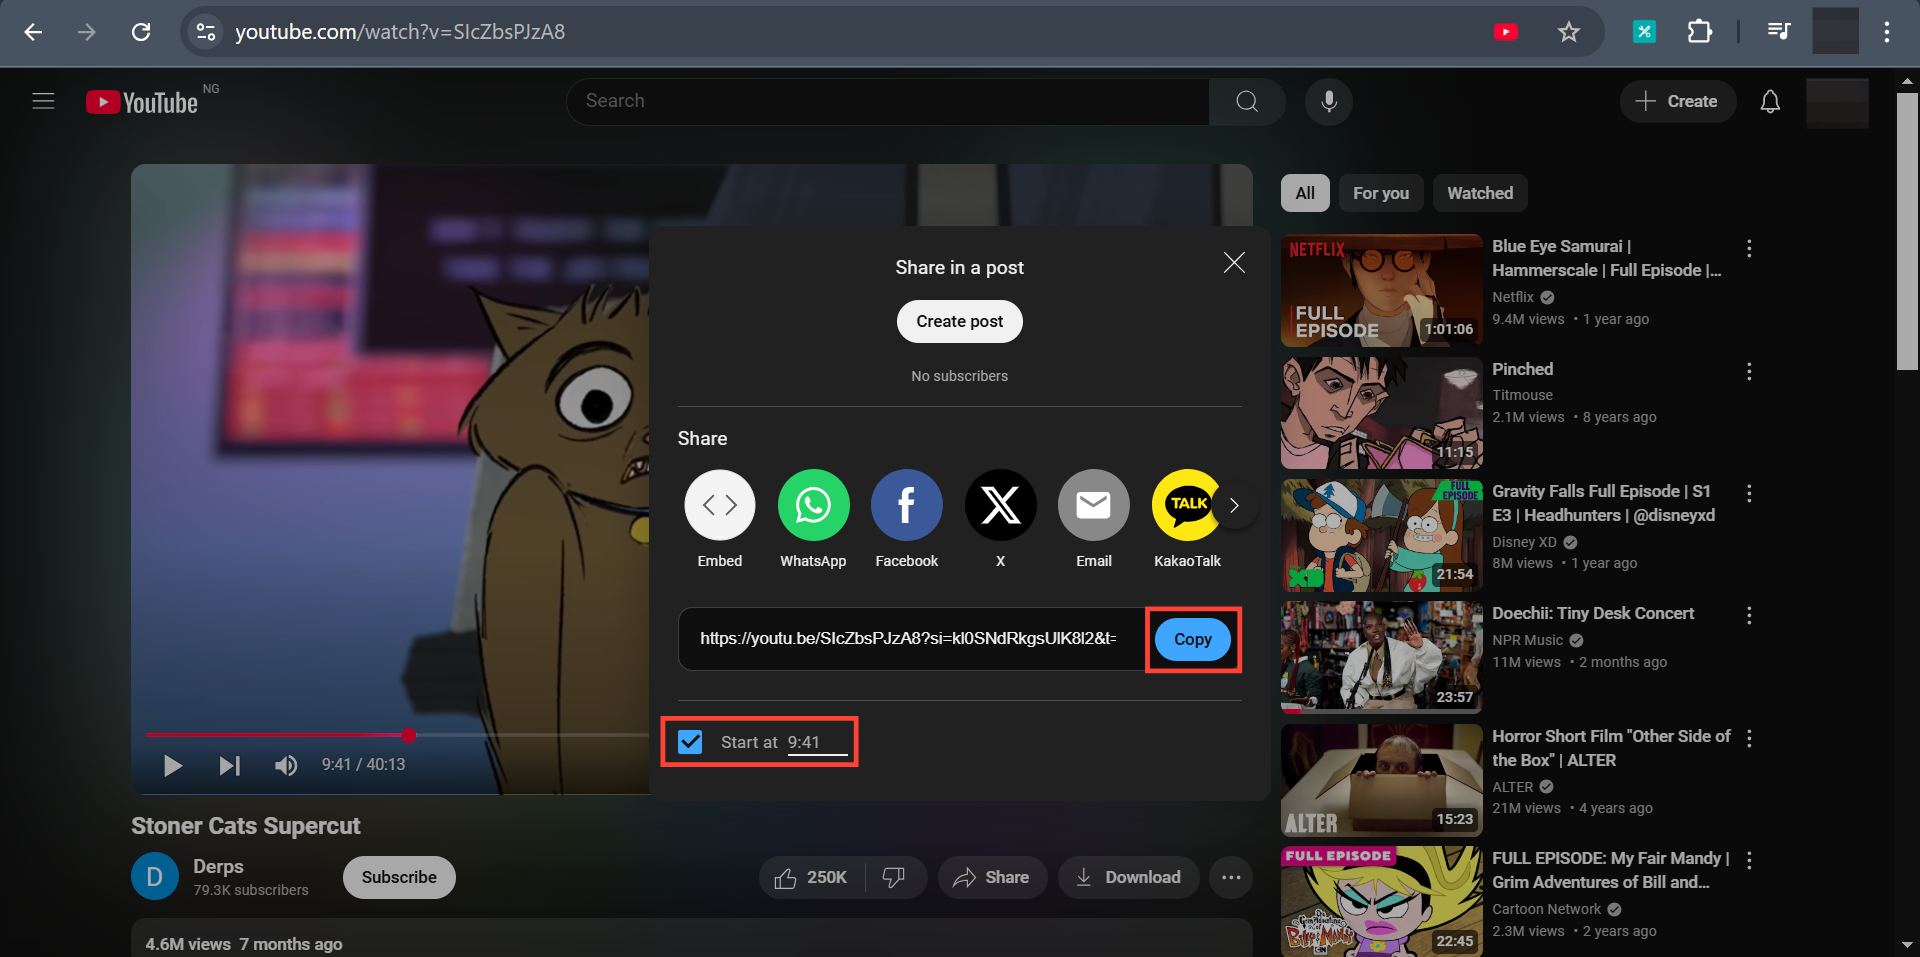Like the video with 250K likes
The height and width of the screenshot is (957, 1920).
click(811, 877)
